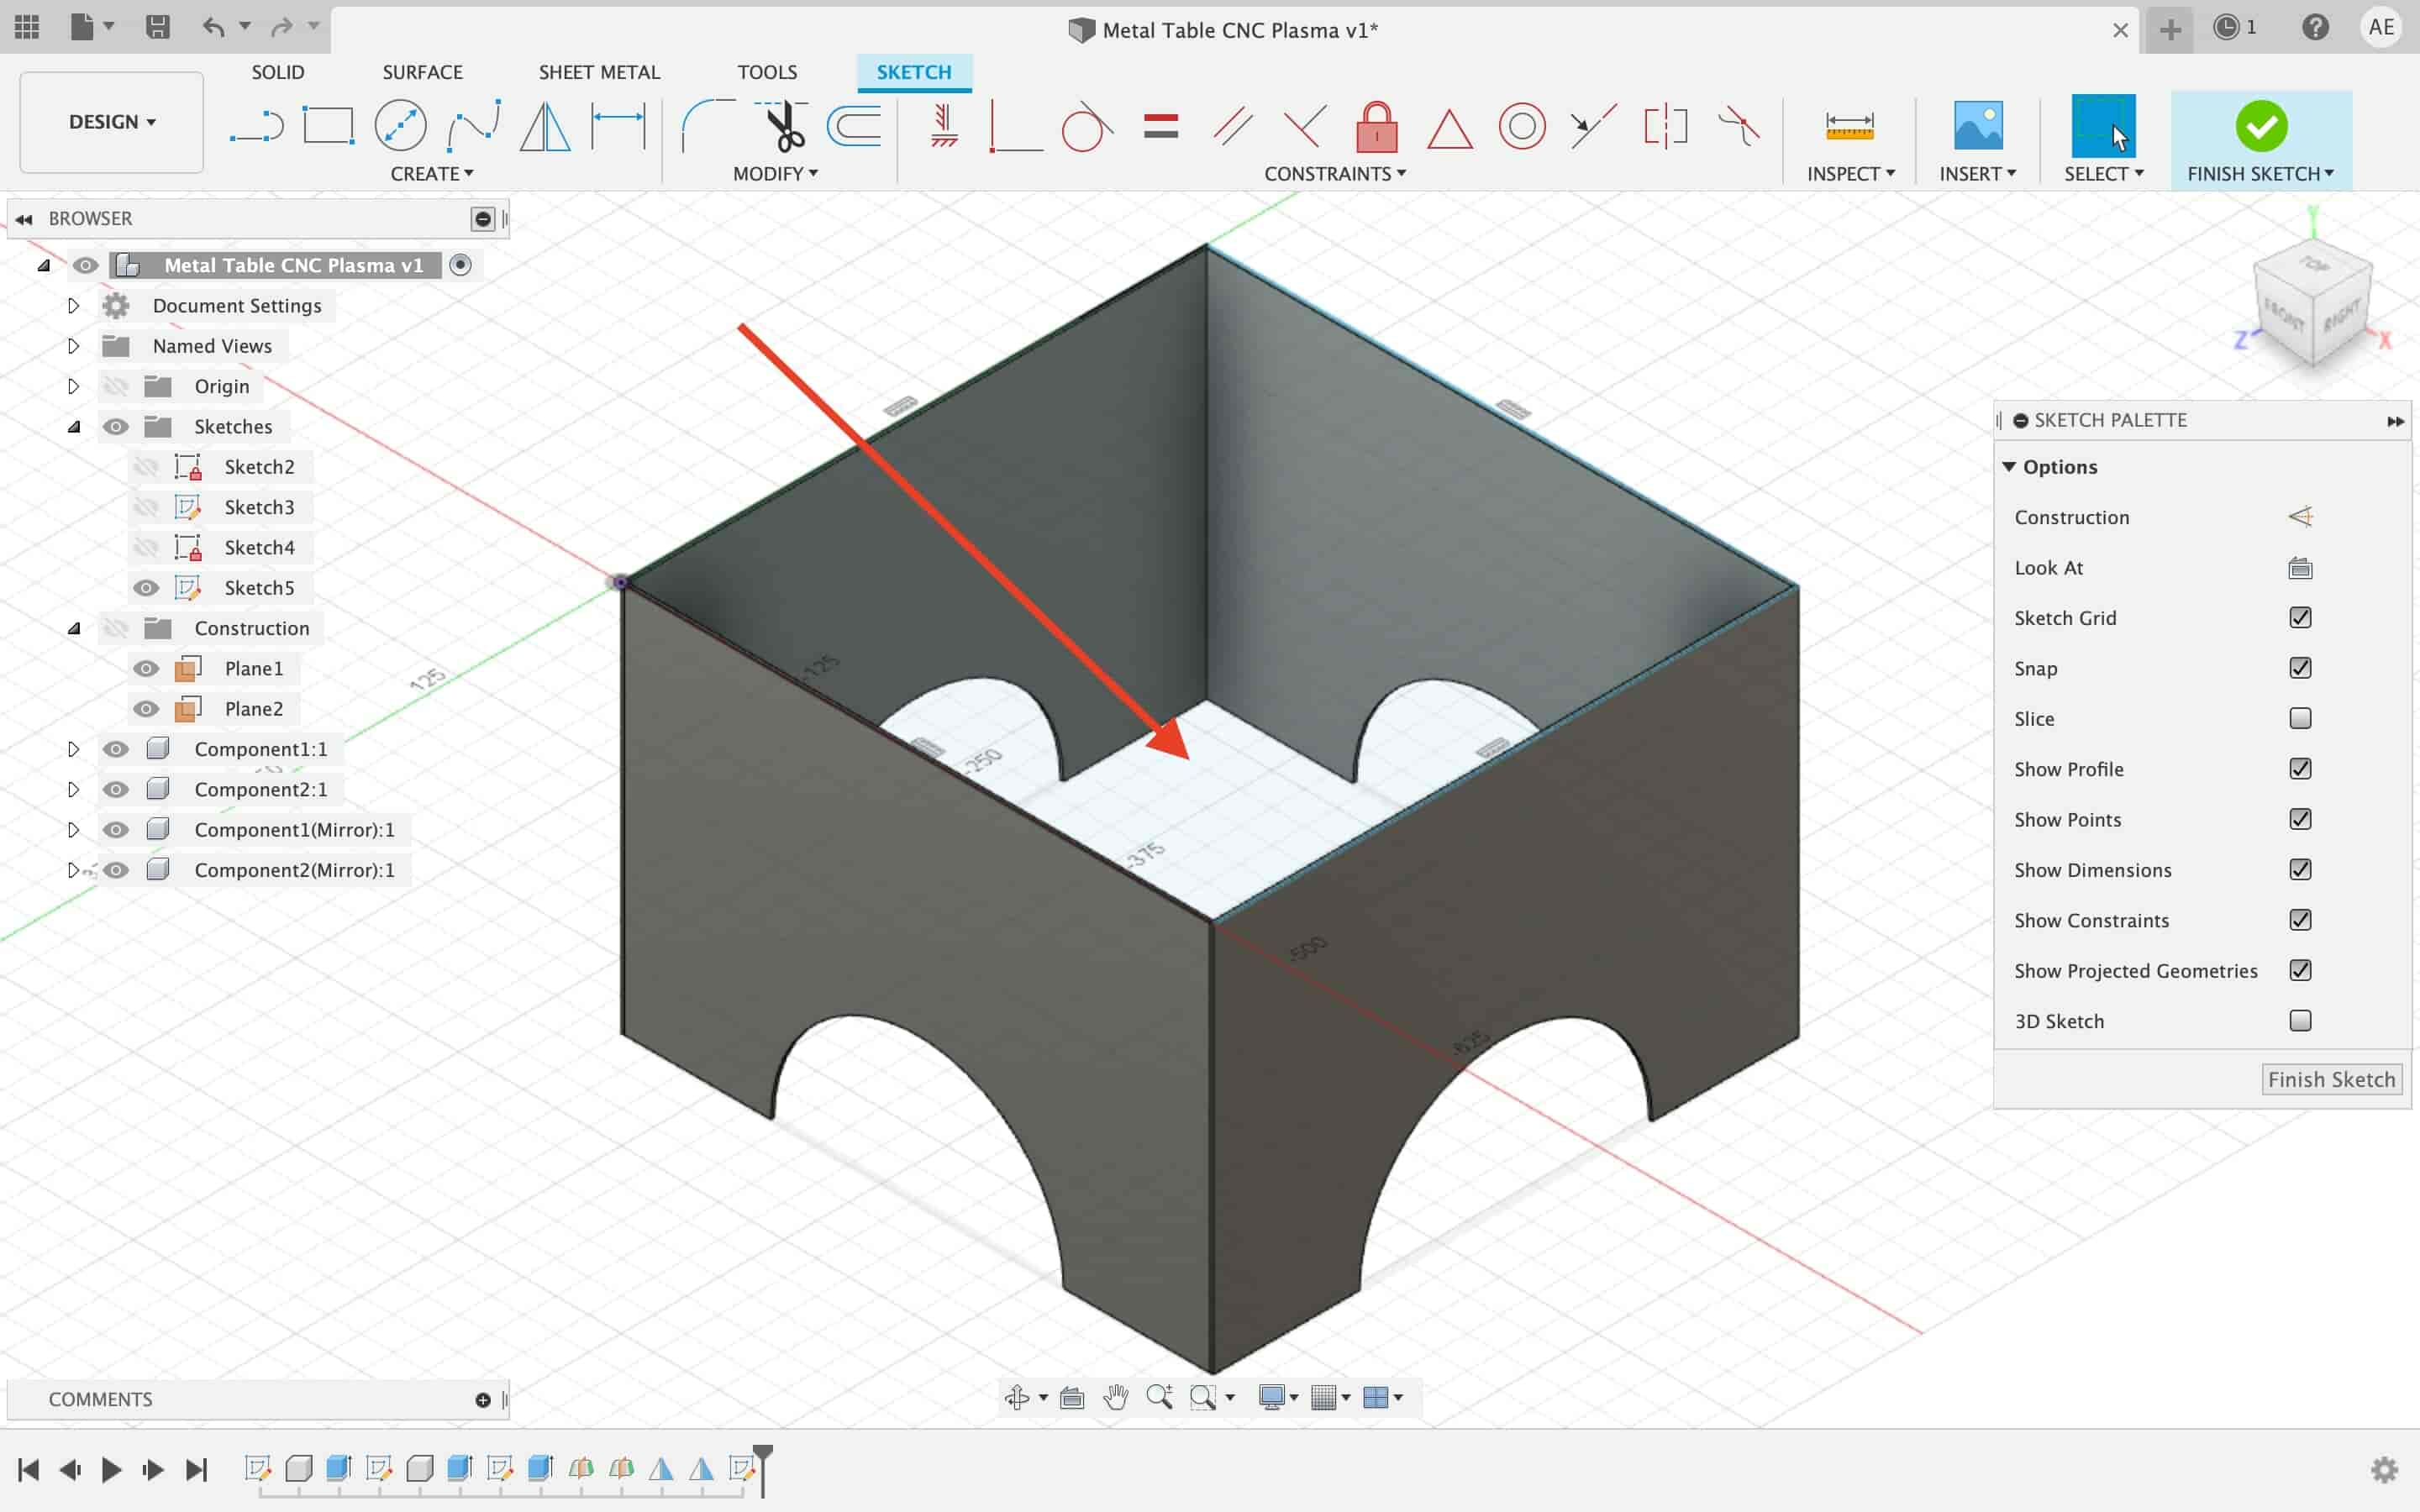
Task: Expand the Component2:1 node
Action: point(73,789)
